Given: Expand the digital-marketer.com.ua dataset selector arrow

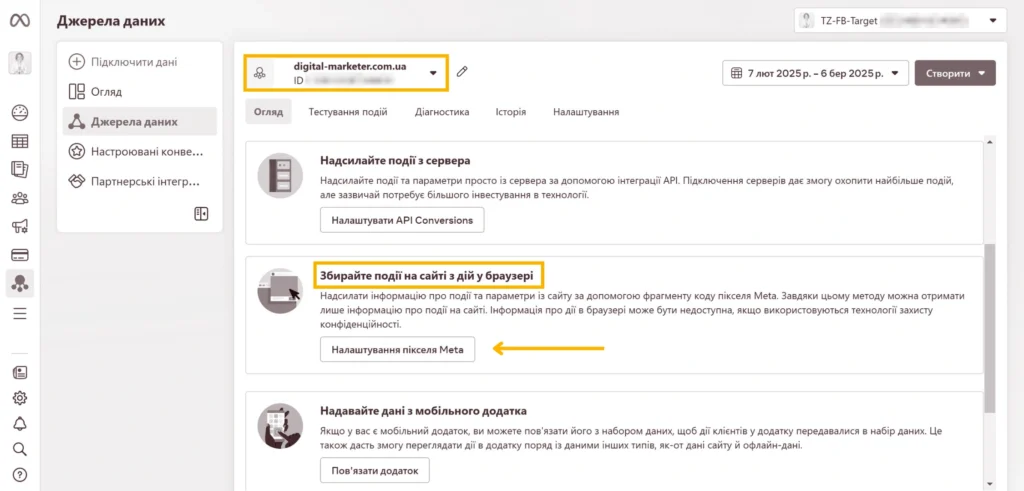Looking at the screenshot, I should click(433, 73).
